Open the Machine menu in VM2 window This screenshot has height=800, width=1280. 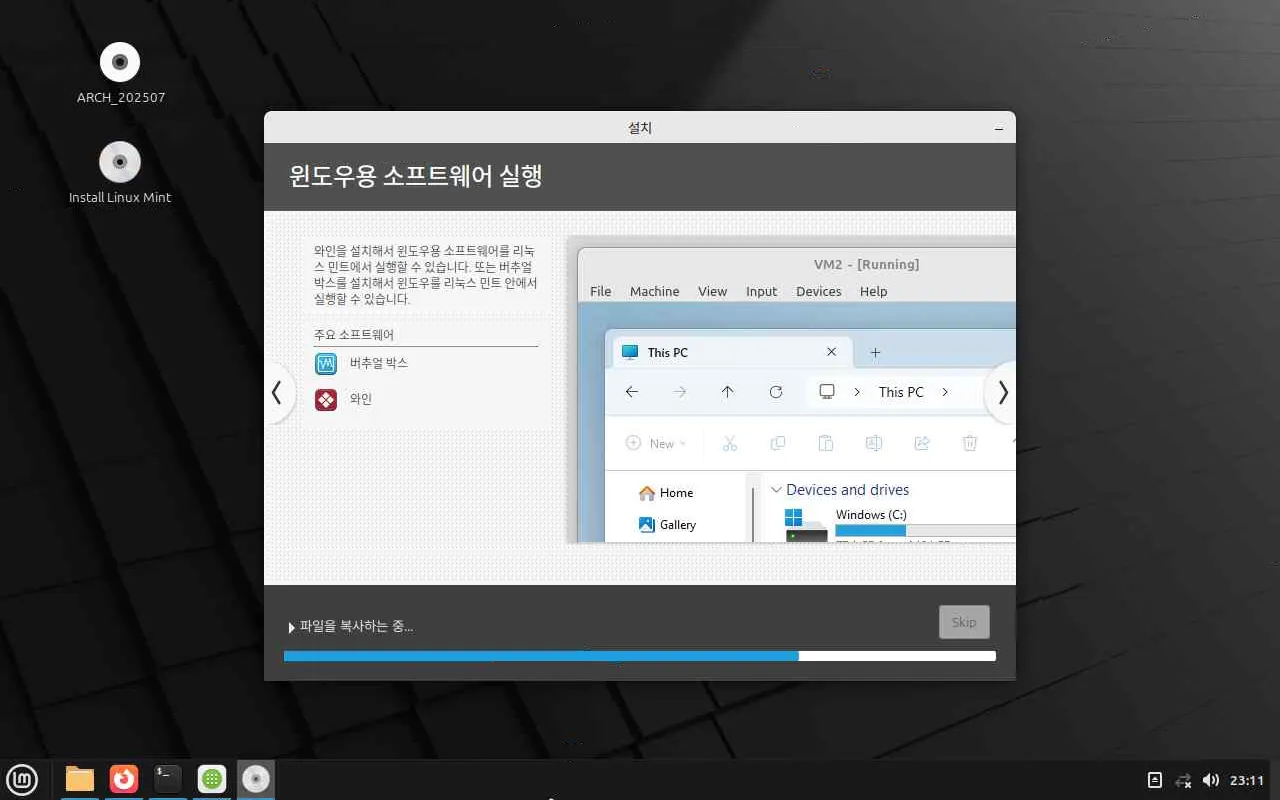[655, 291]
